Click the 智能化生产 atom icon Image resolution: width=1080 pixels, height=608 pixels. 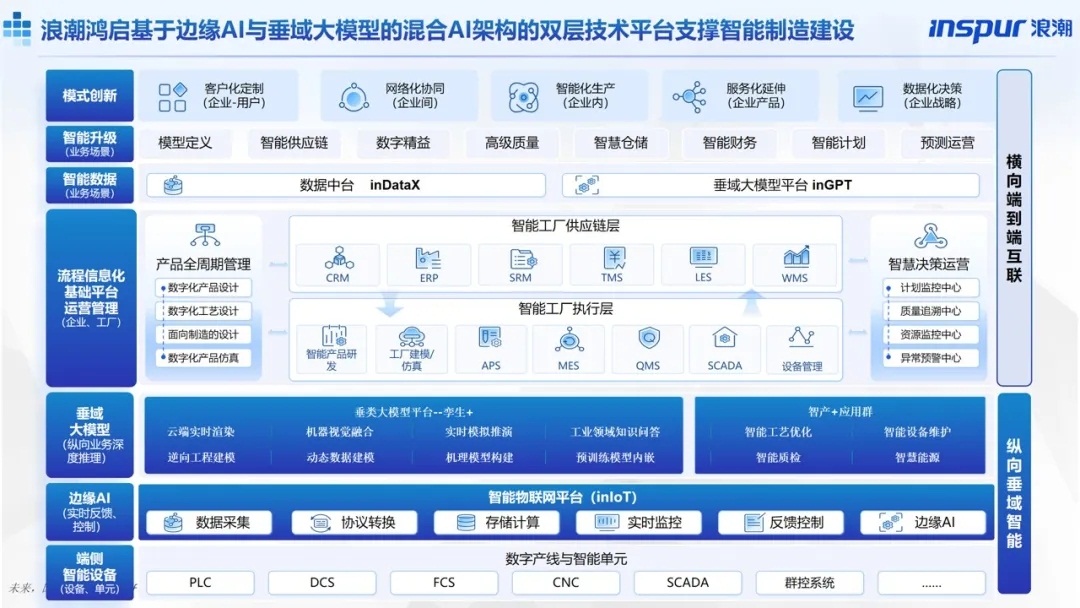pos(523,97)
